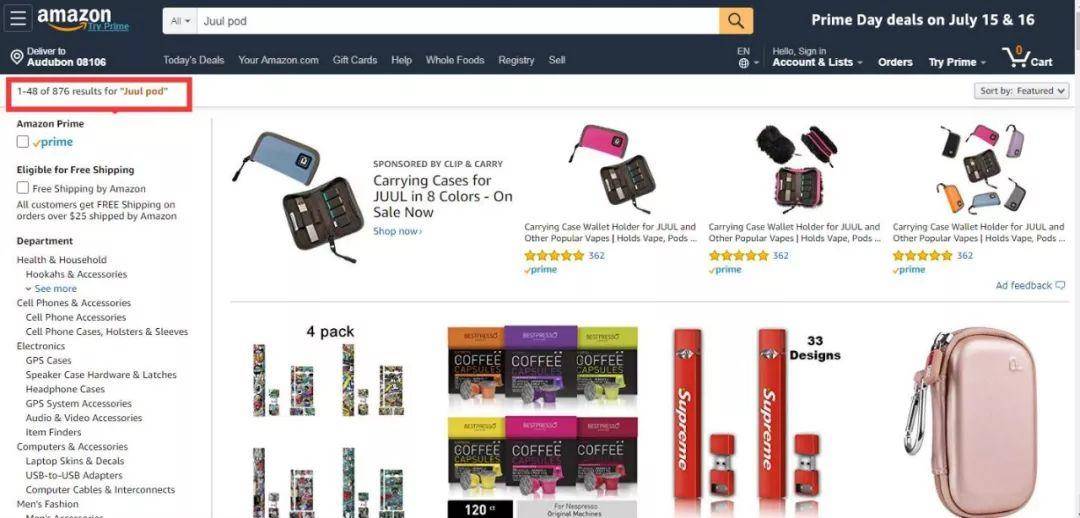Go to Gift Cards menu item
1080x518 pixels.
[x=355, y=60]
